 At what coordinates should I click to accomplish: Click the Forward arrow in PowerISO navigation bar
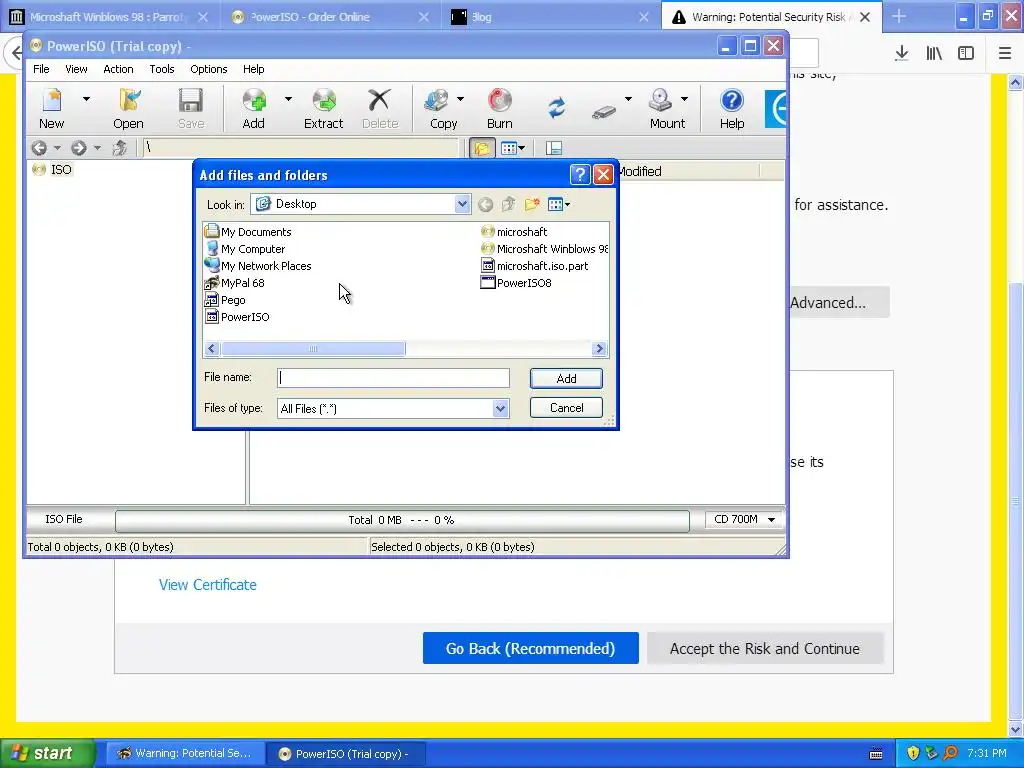pos(78,148)
